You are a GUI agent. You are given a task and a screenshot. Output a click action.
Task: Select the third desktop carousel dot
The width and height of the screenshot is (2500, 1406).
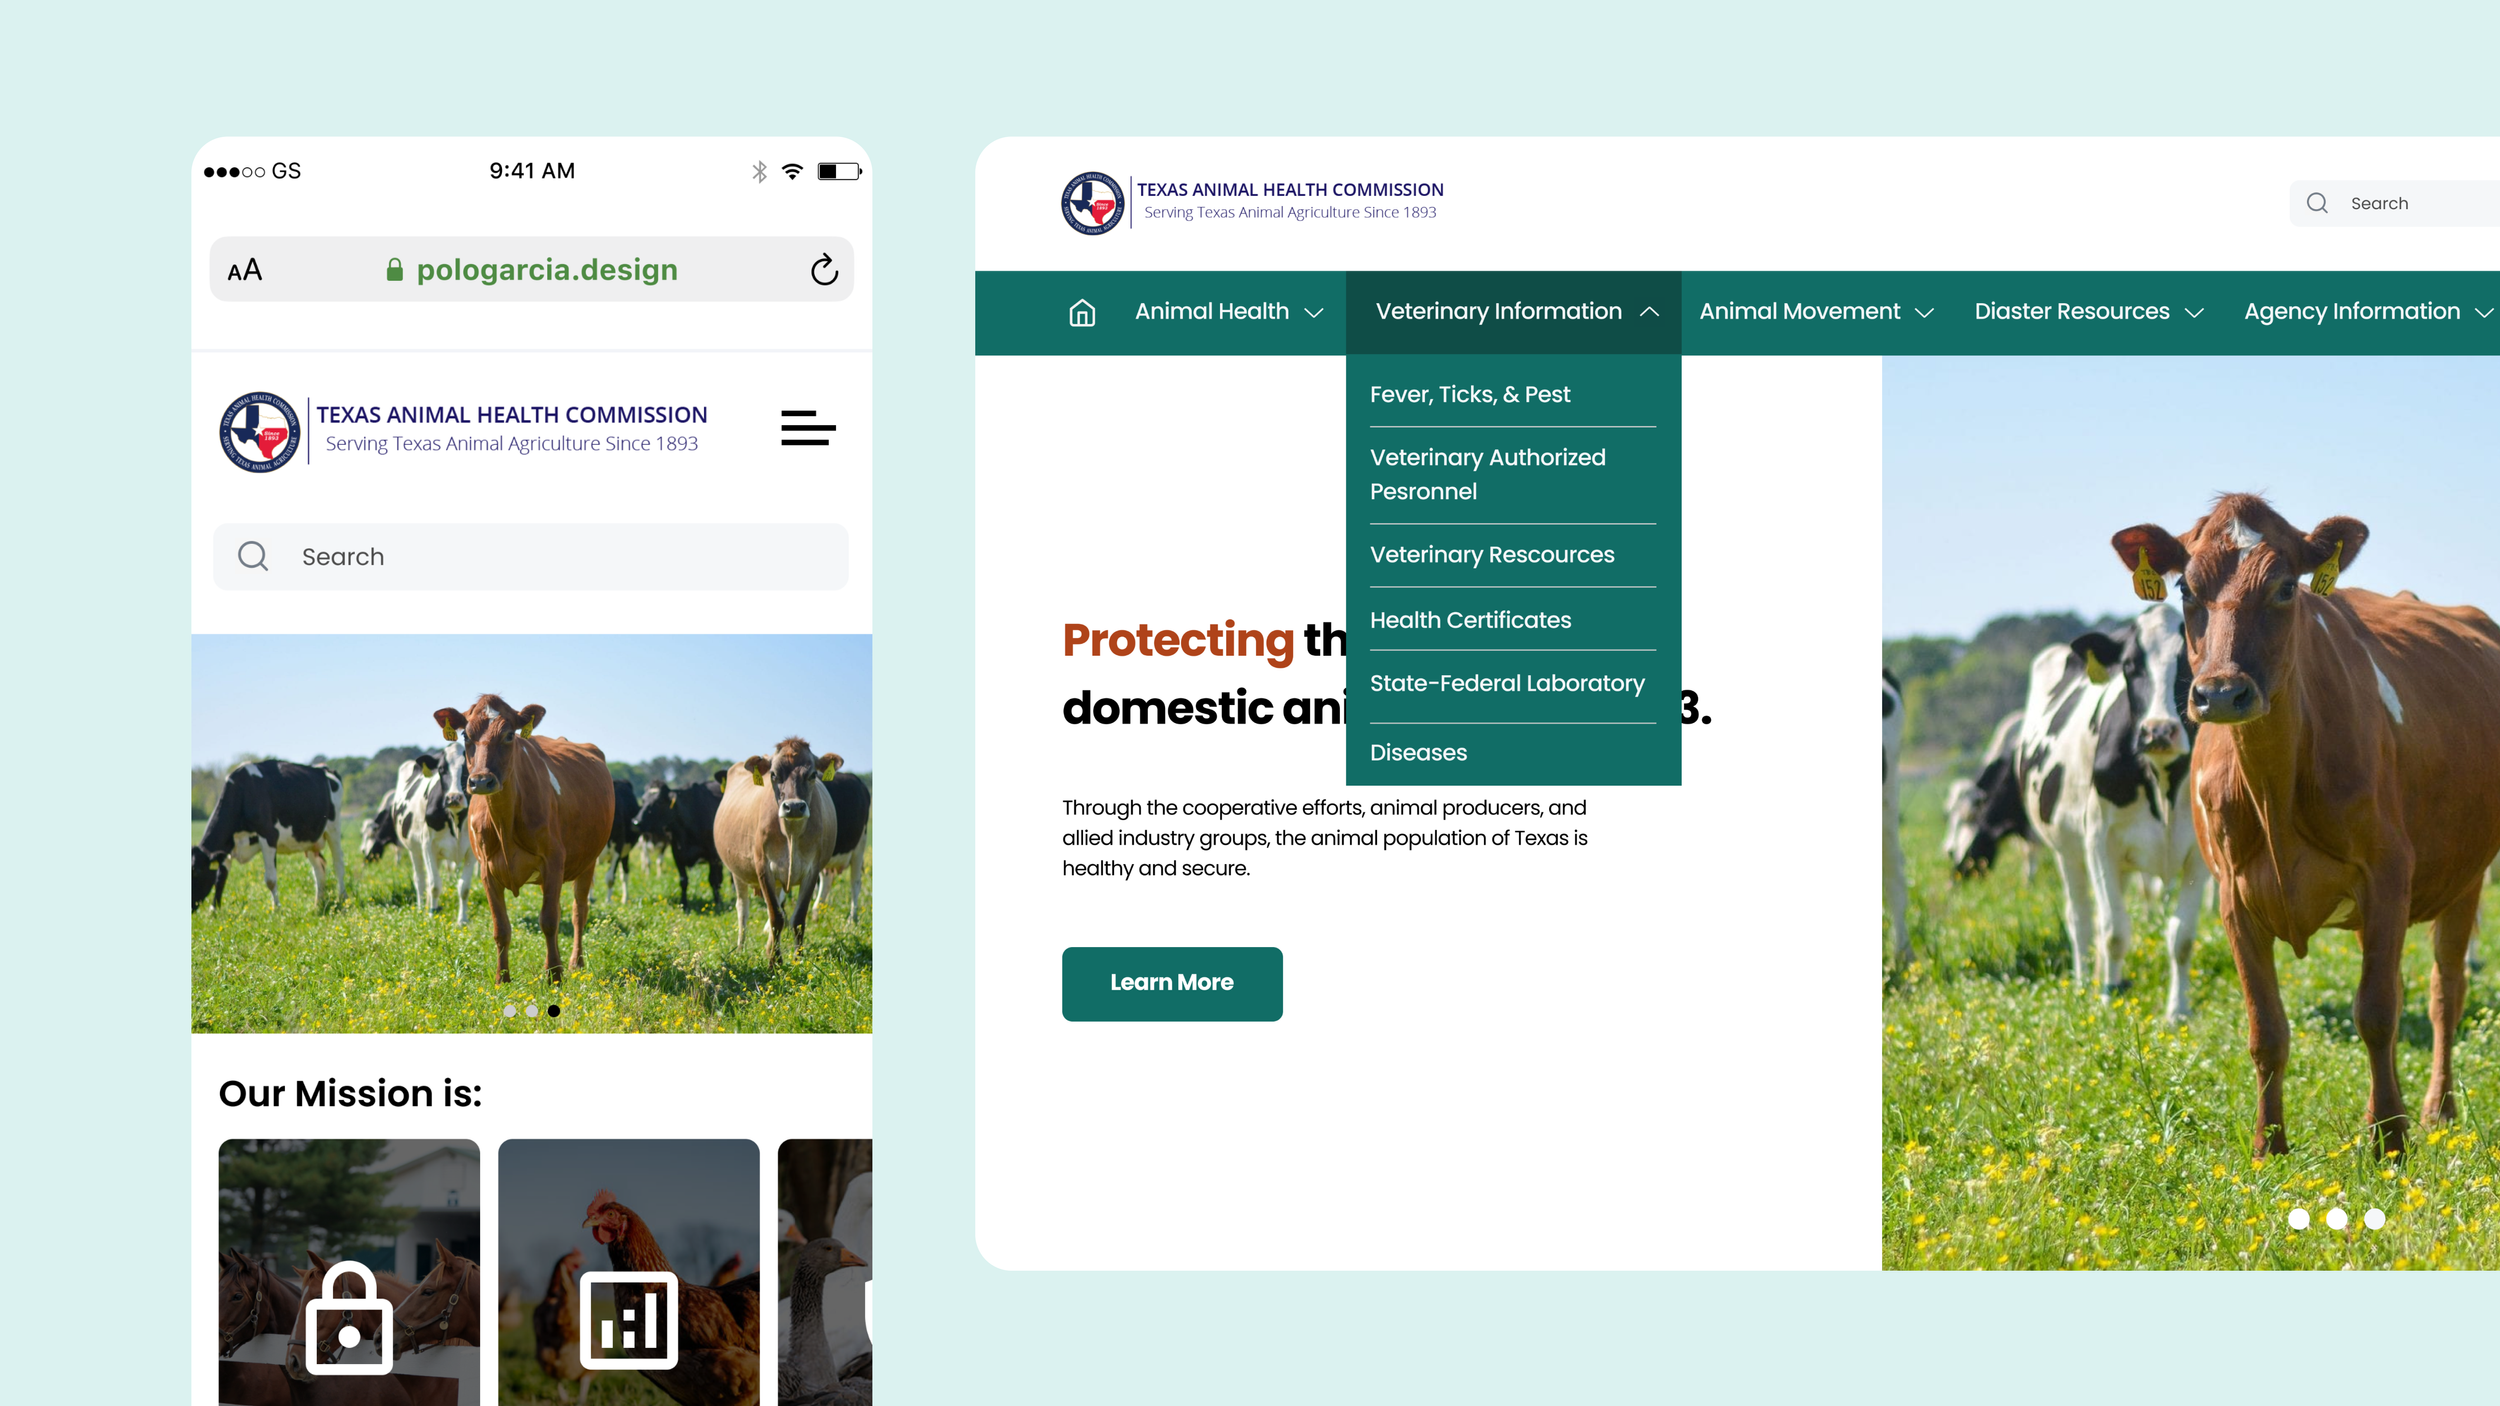[2374, 1218]
